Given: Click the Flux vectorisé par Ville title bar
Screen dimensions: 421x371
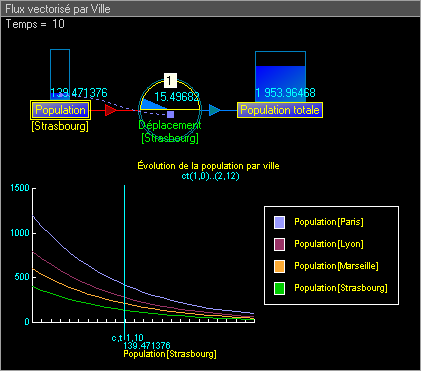Looking at the screenshot, I should coord(210,9).
